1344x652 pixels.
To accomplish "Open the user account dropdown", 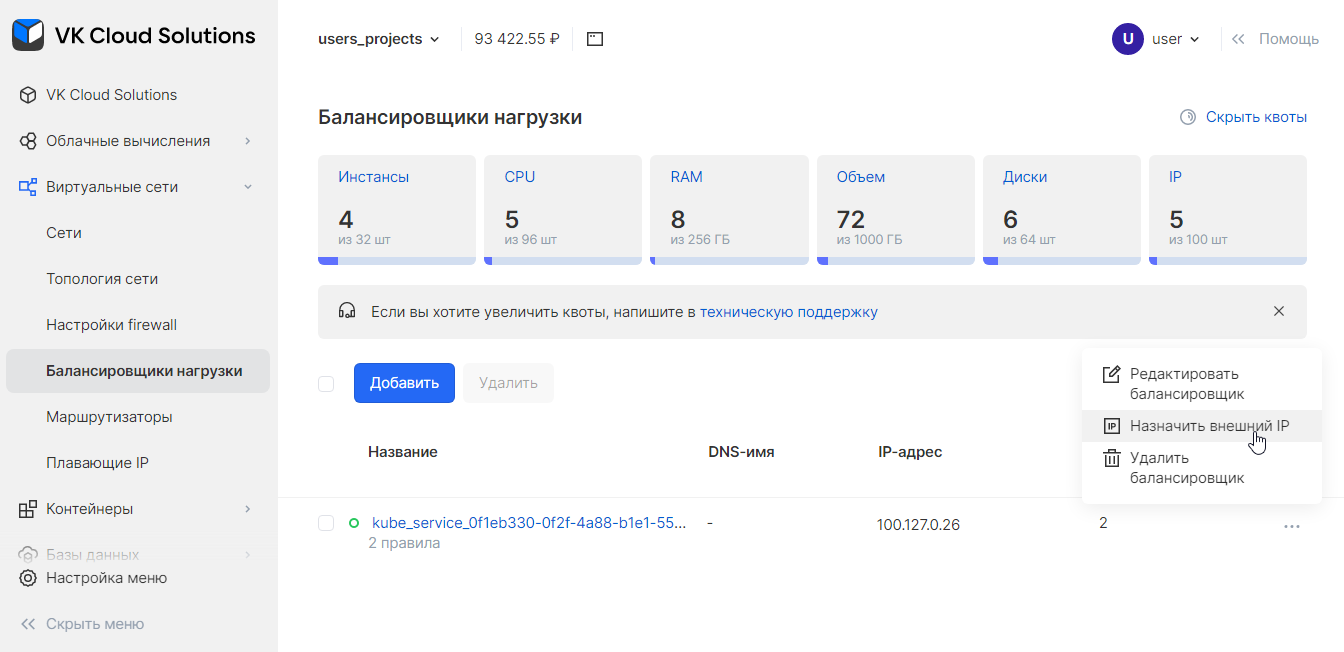I will pyautogui.click(x=1175, y=39).
